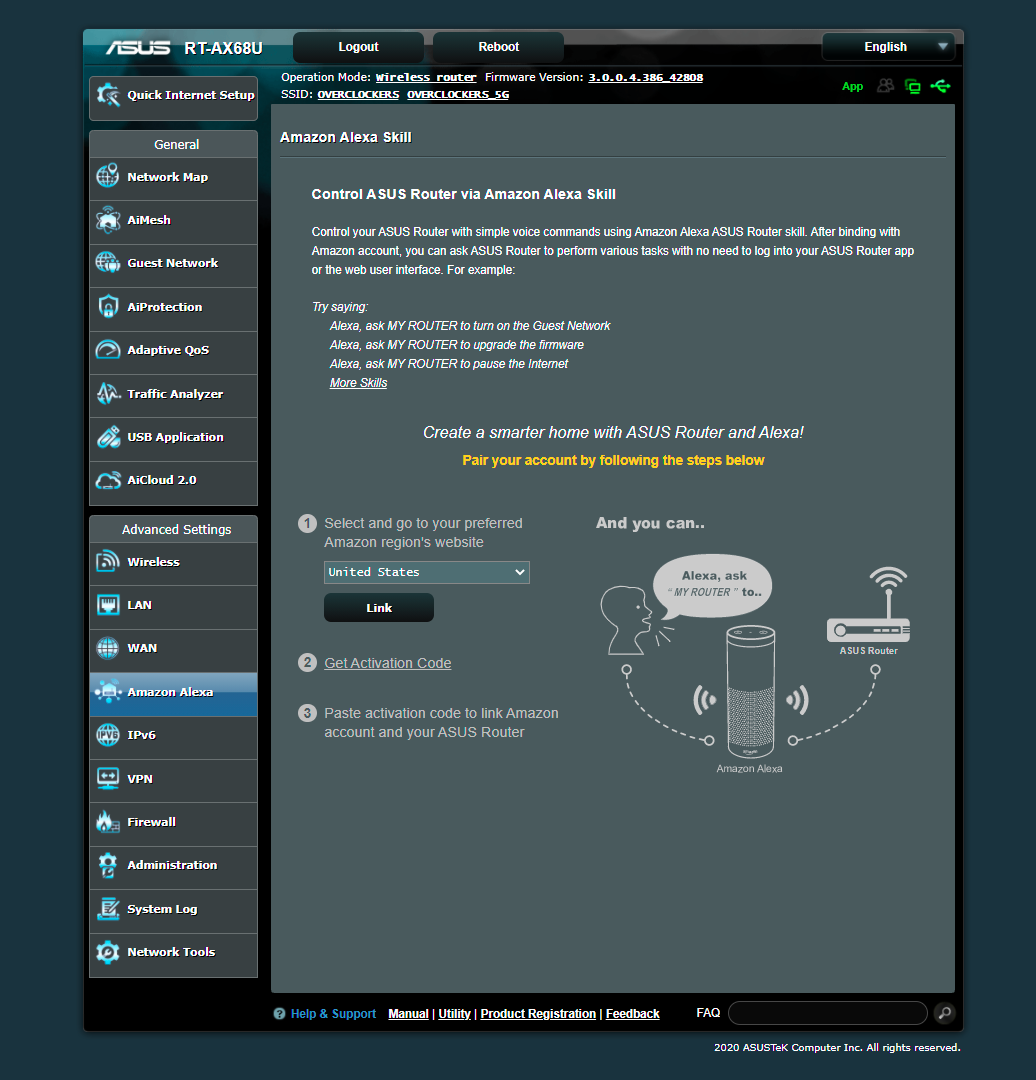
Task: Open Traffic Analyzer menu item
Action: (x=174, y=394)
